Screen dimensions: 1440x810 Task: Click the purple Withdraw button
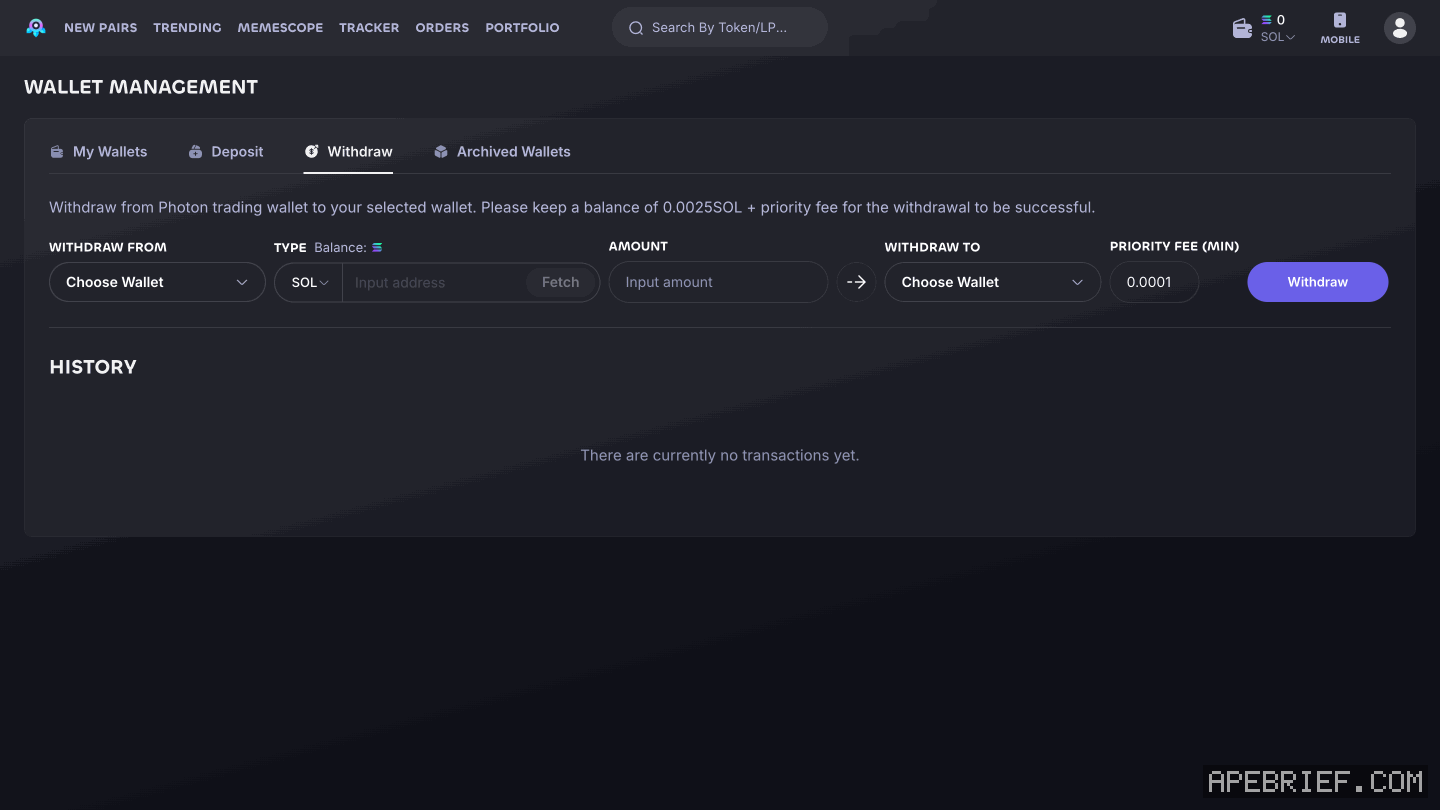[1317, 282]
